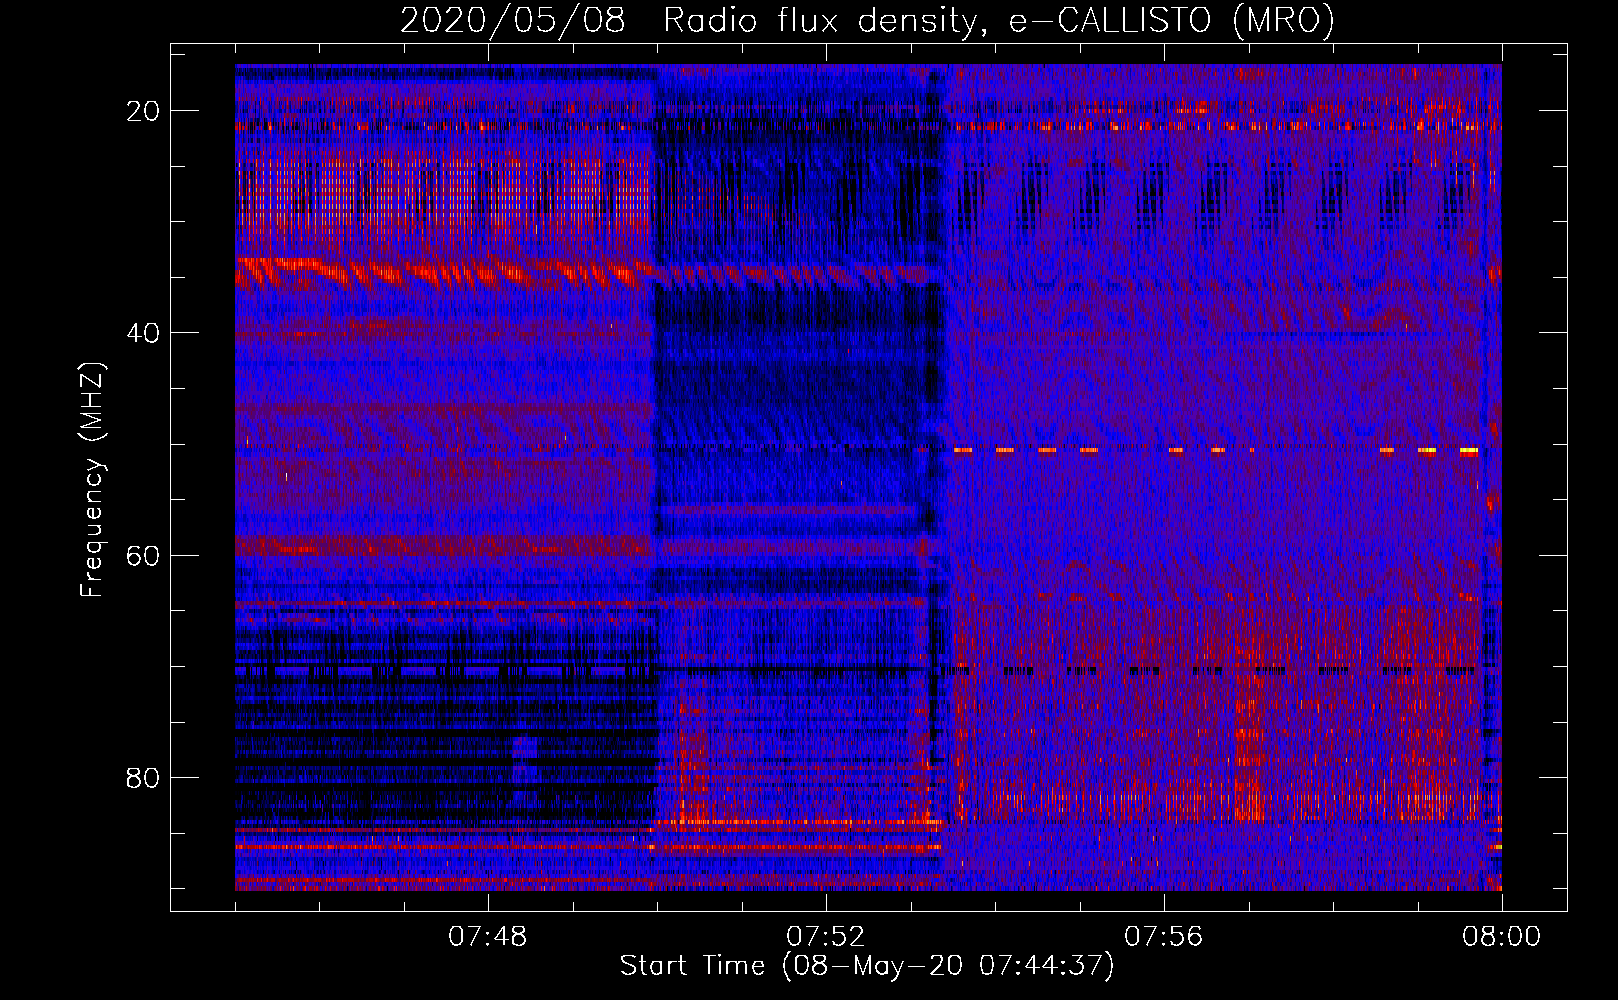
Task: Click the 'Frequency (MHZ)' axis label
Action: click(92, 479)
